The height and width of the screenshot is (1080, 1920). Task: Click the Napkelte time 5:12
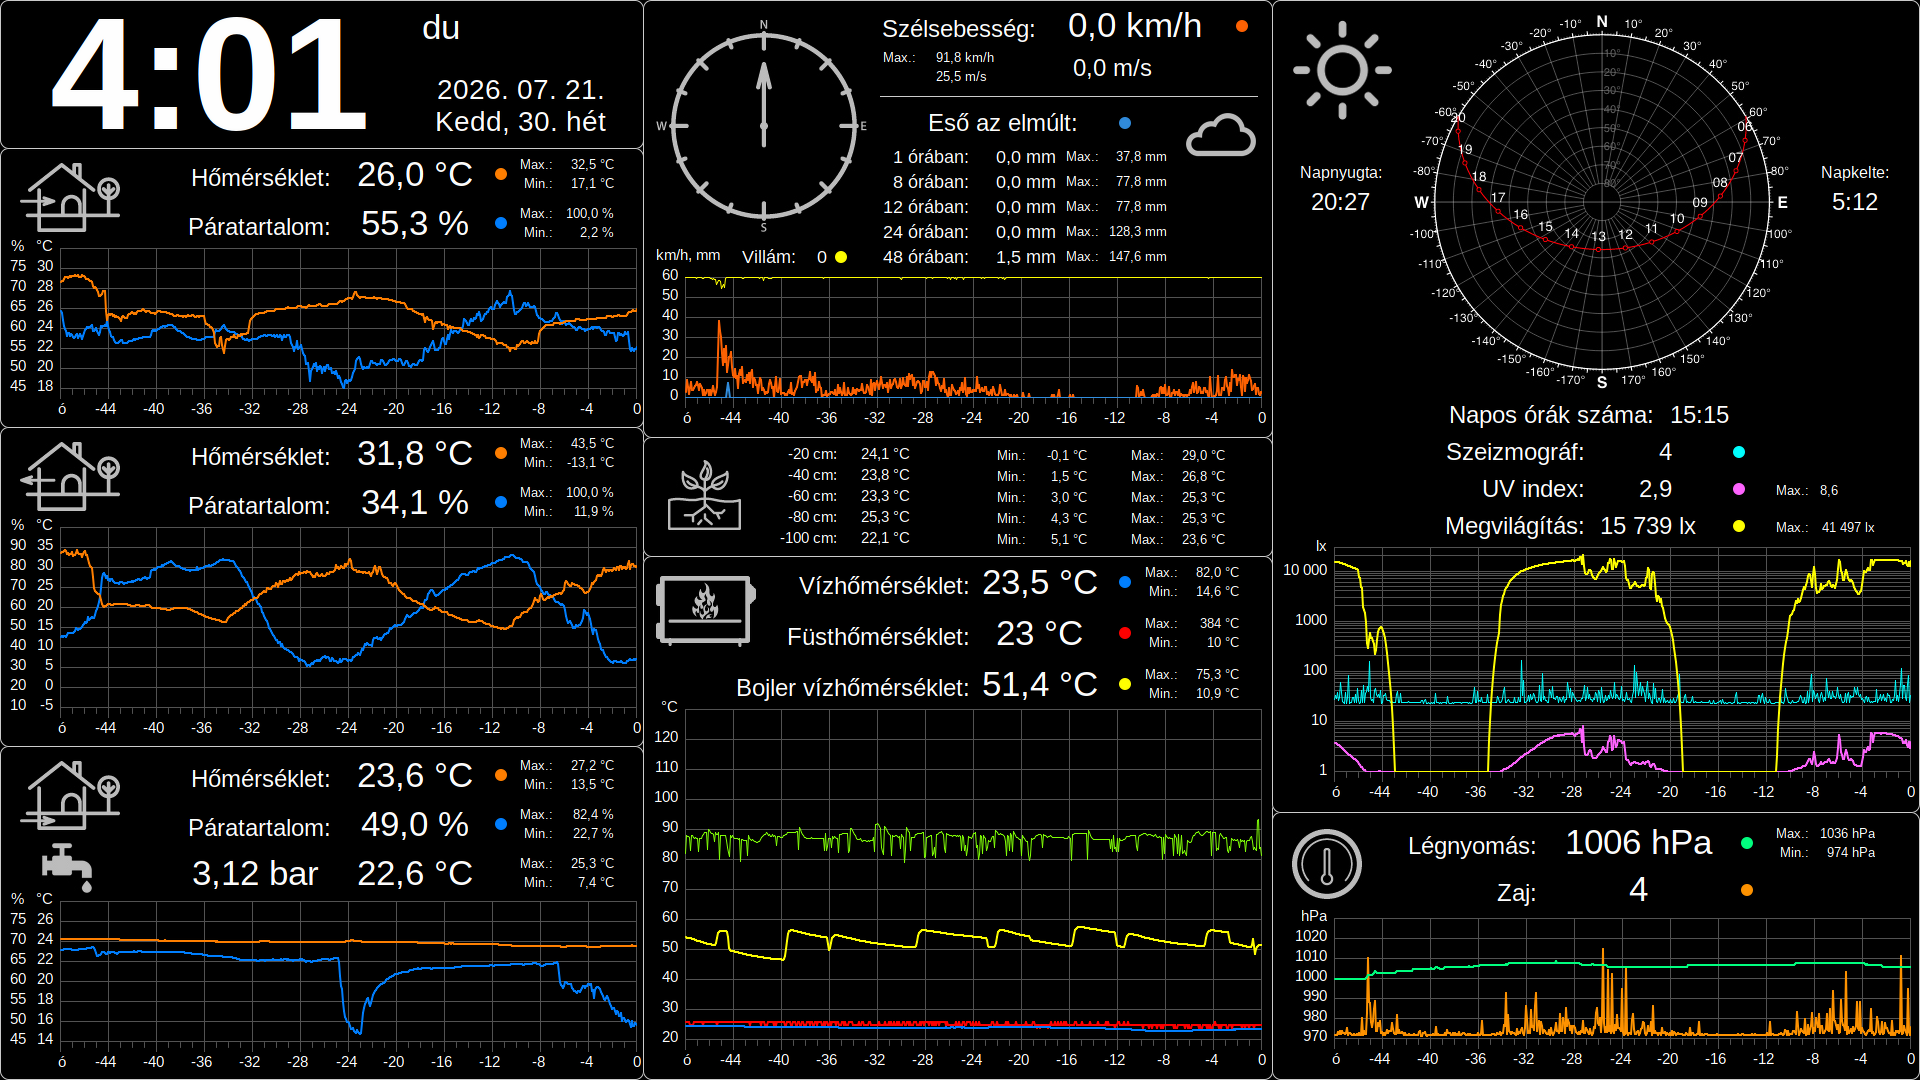click(1854, 202)
